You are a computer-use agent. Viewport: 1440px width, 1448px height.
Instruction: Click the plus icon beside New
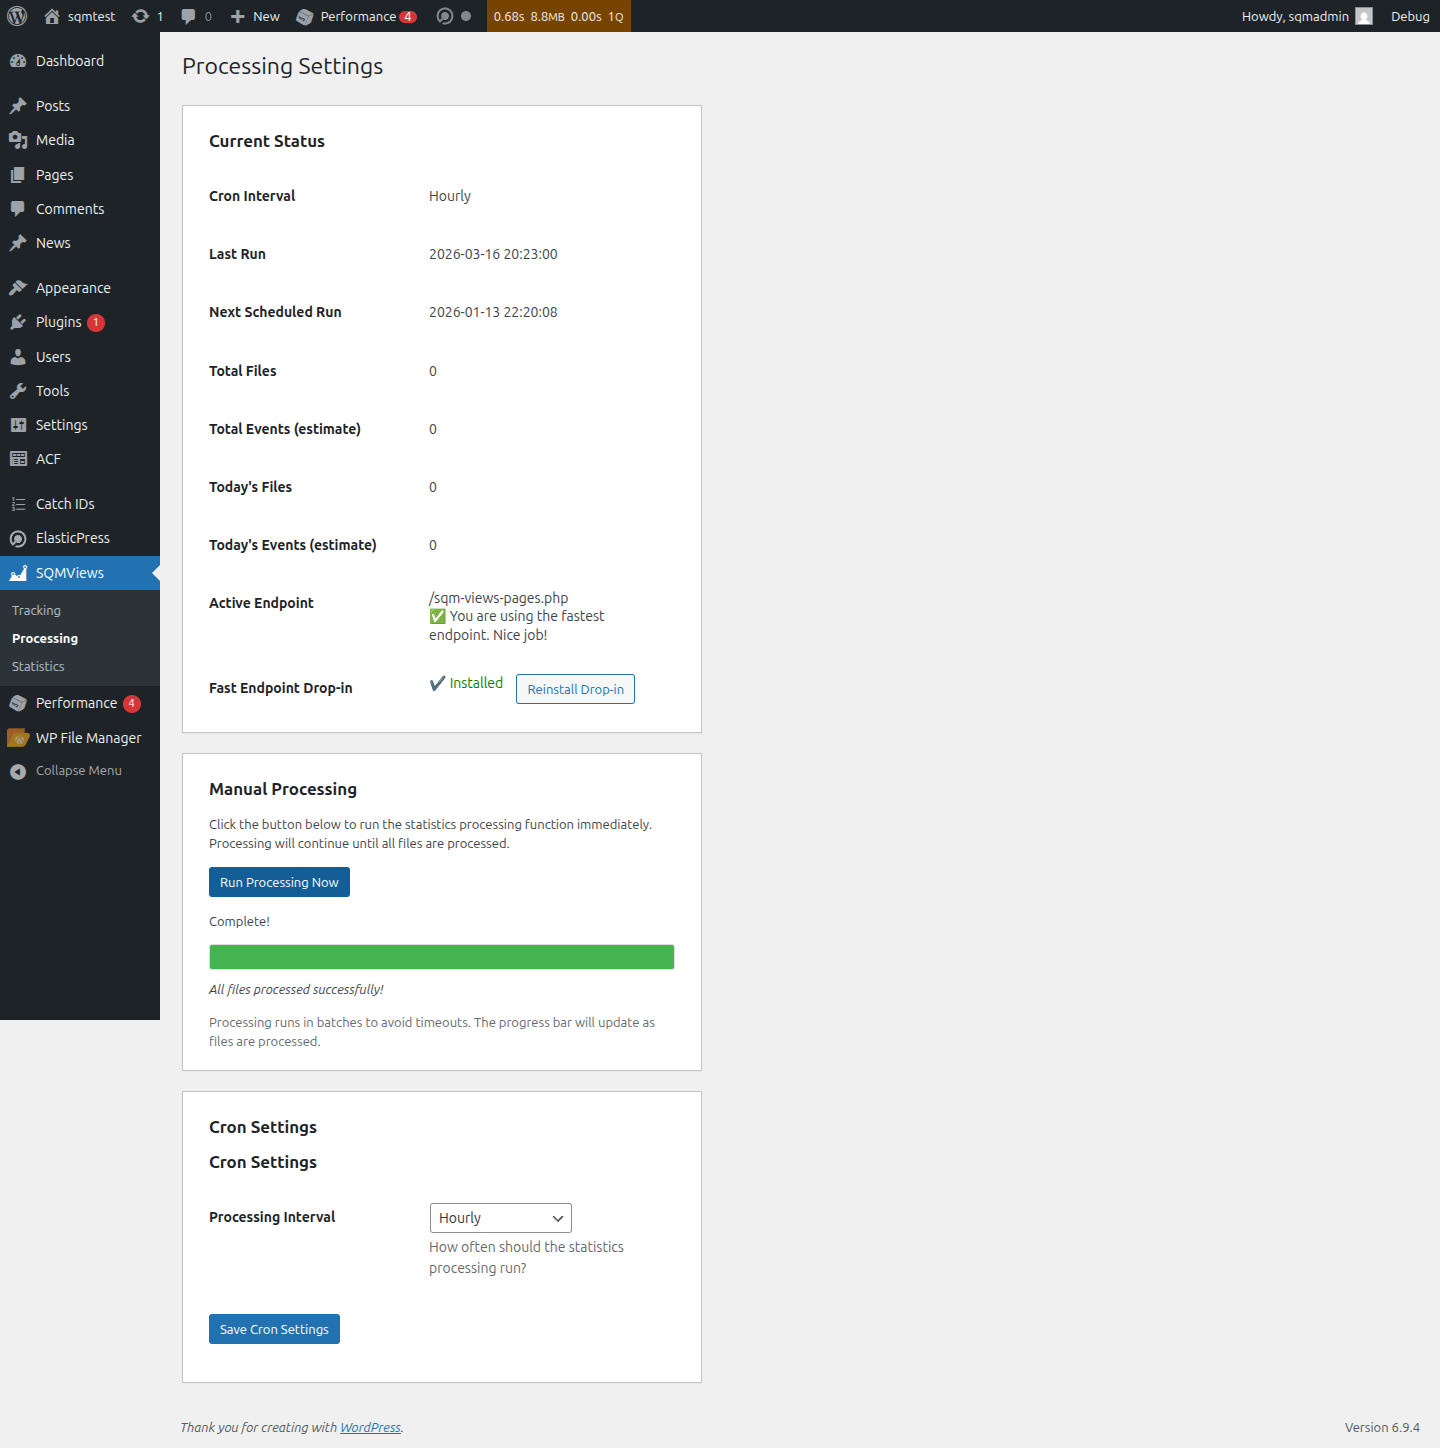coord(238,16)
